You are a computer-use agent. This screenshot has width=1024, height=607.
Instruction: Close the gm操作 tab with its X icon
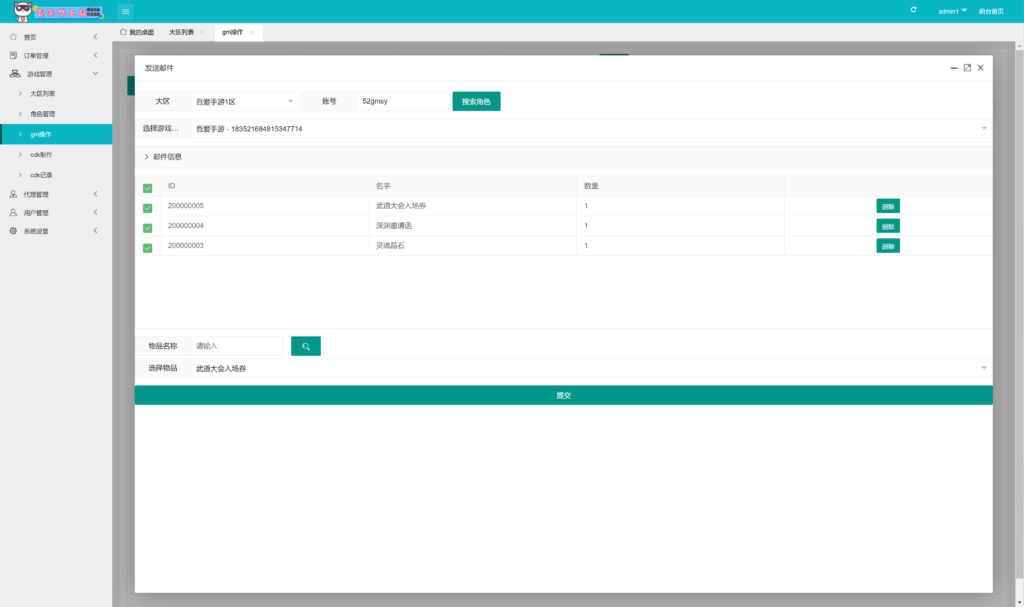pos(252,32)
